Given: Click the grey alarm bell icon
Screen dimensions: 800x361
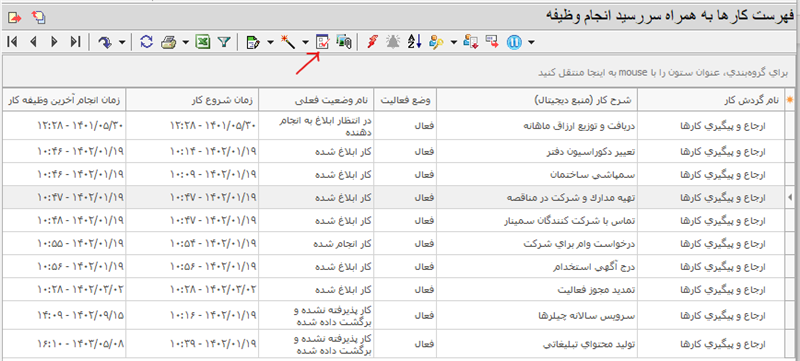Looking at the screenshot, I should click(x=393, y=42).
